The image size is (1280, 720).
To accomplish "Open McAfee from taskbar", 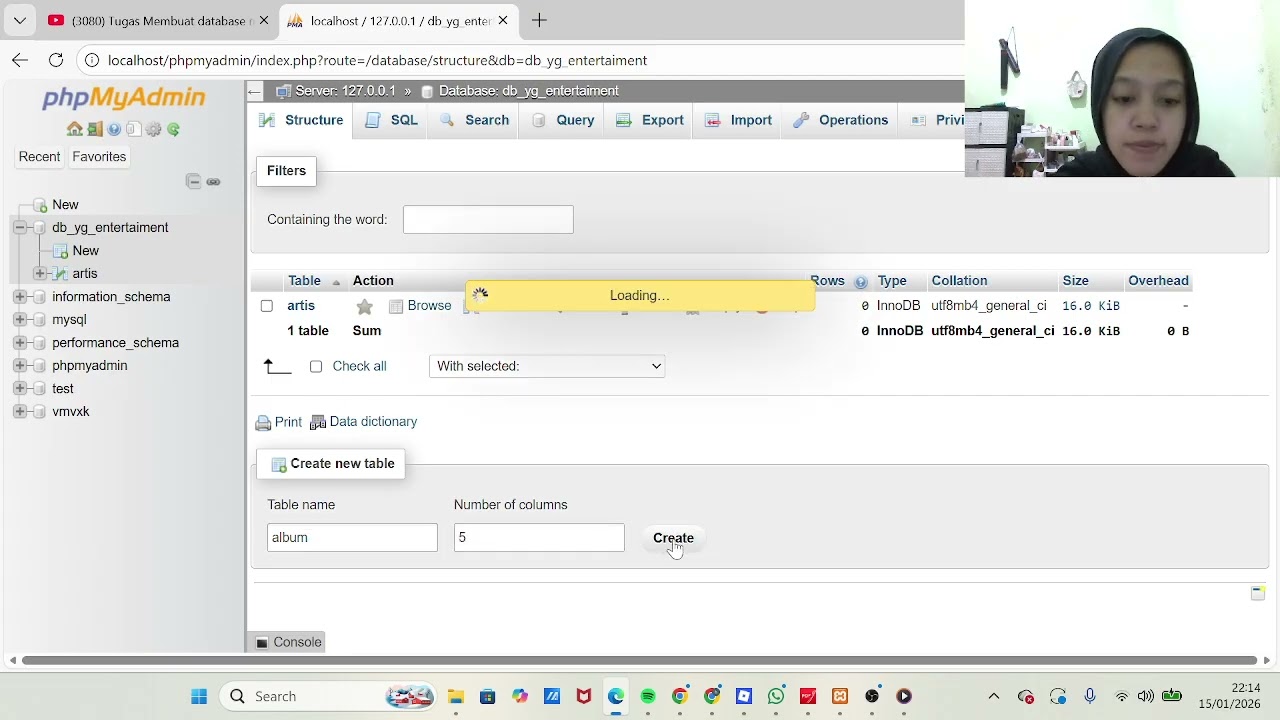I will point(584,696).
